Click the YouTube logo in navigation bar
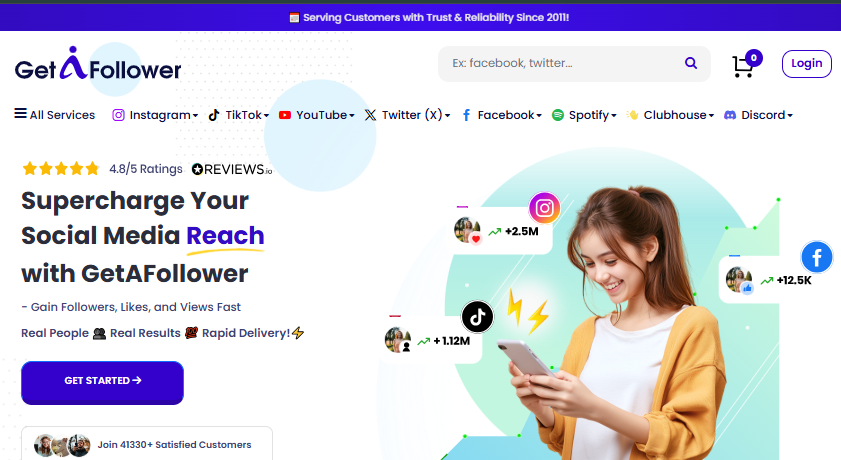This screenshot has height=460, width=841. tap(285, 115)
